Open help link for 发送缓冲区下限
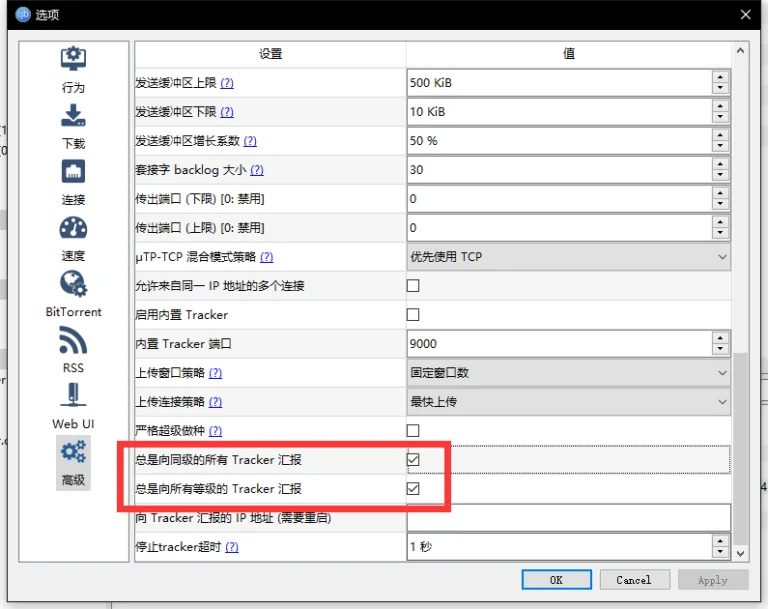Screen dimensions: 768x609 (227, 112)
